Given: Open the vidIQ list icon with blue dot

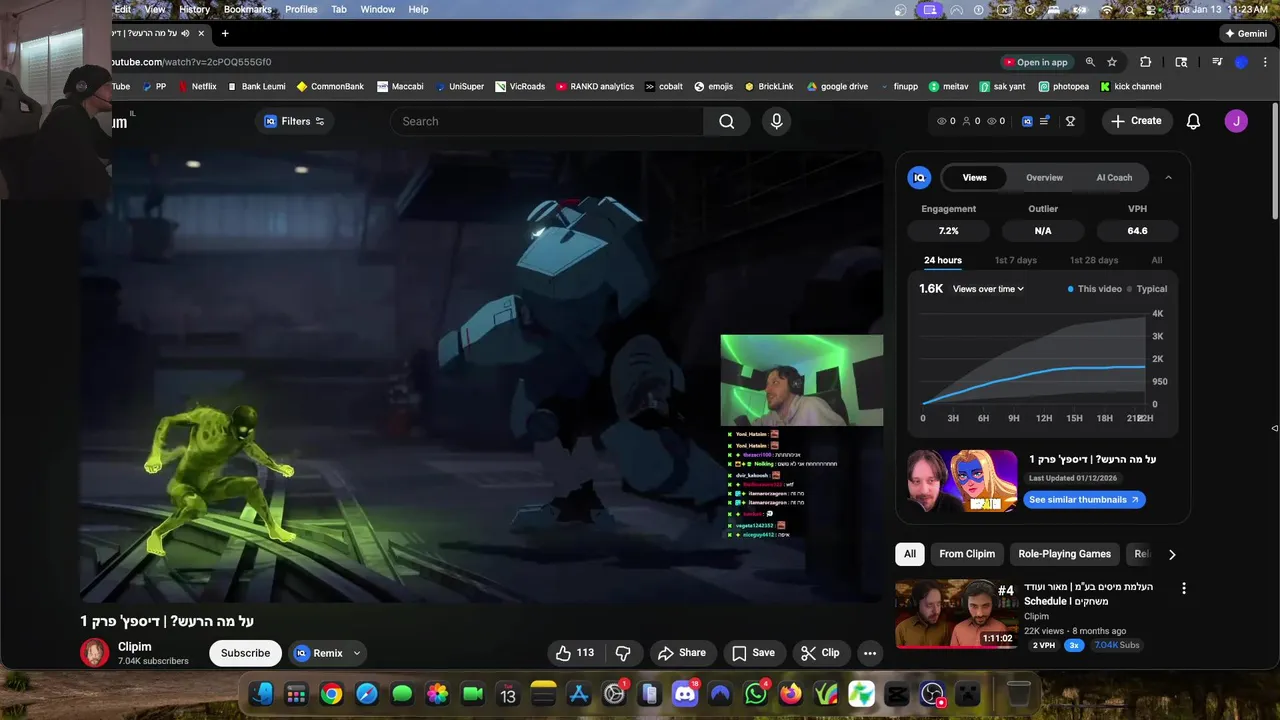Looking at the screenshot, I should click(x=1044, y=121).
